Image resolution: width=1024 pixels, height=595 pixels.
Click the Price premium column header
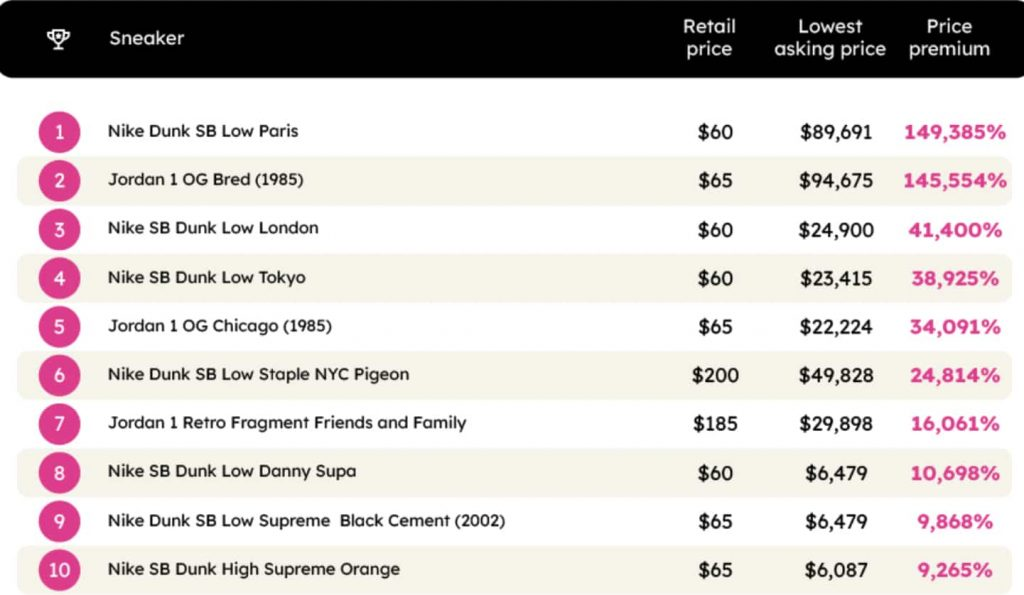click(949, 38)
